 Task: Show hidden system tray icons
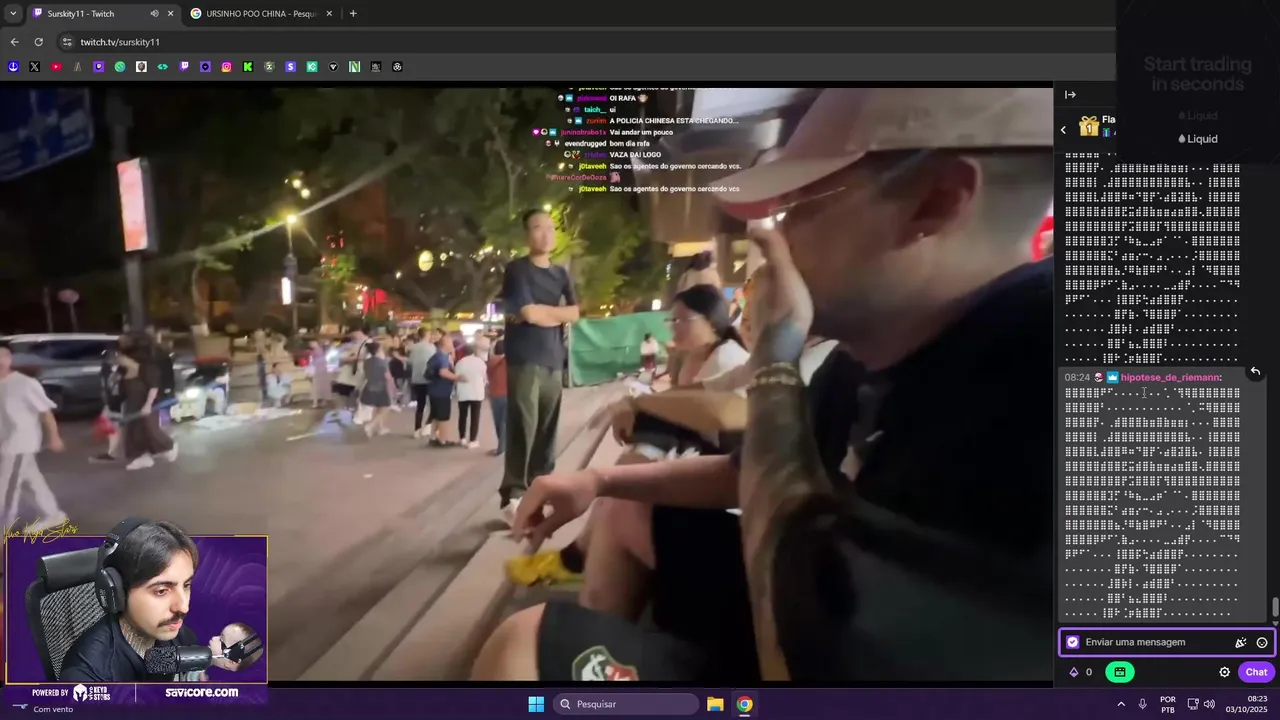point(1120,704)
